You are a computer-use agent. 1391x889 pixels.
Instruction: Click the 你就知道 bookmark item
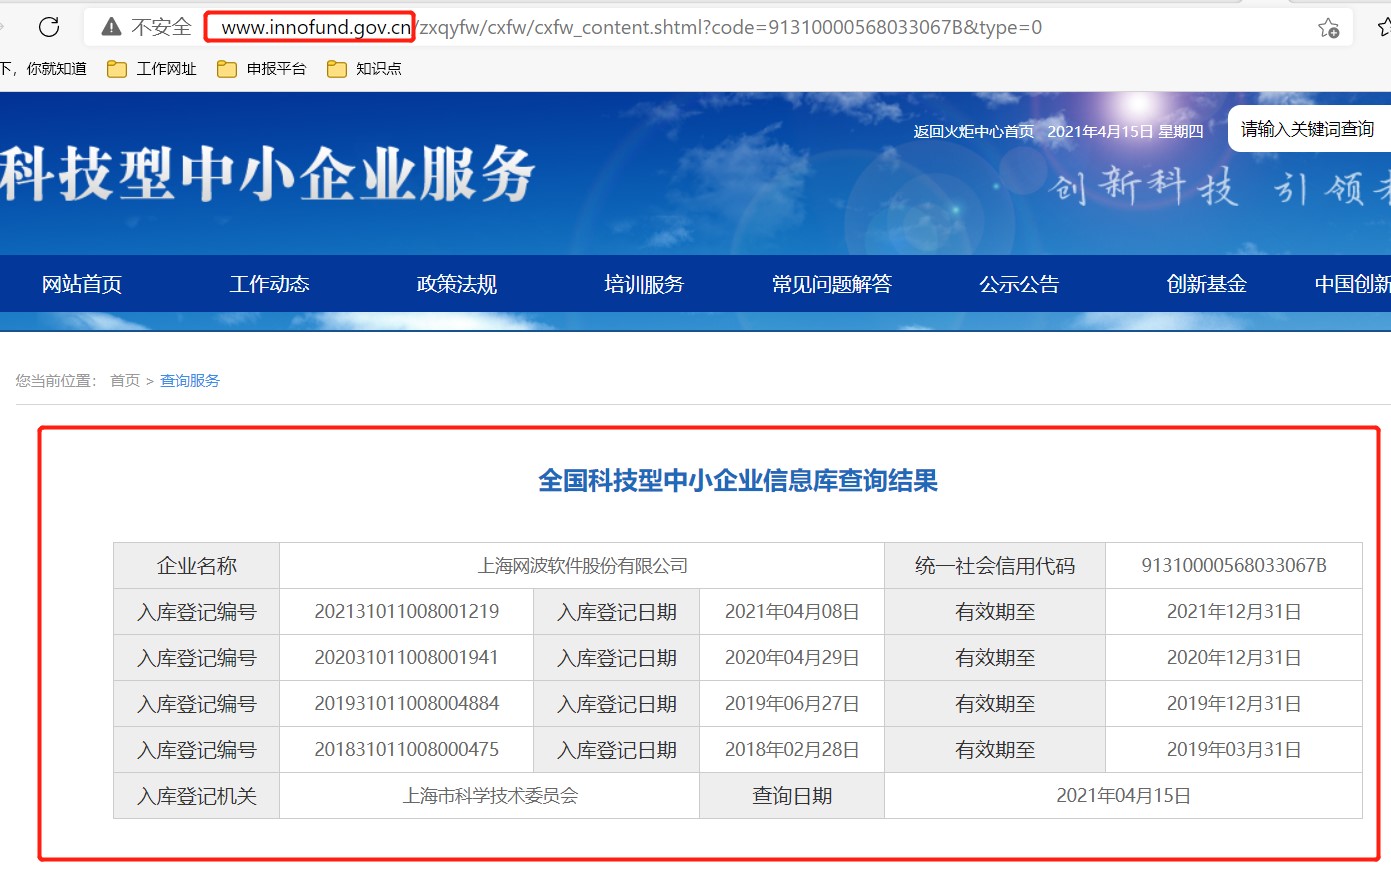(57, 69)
